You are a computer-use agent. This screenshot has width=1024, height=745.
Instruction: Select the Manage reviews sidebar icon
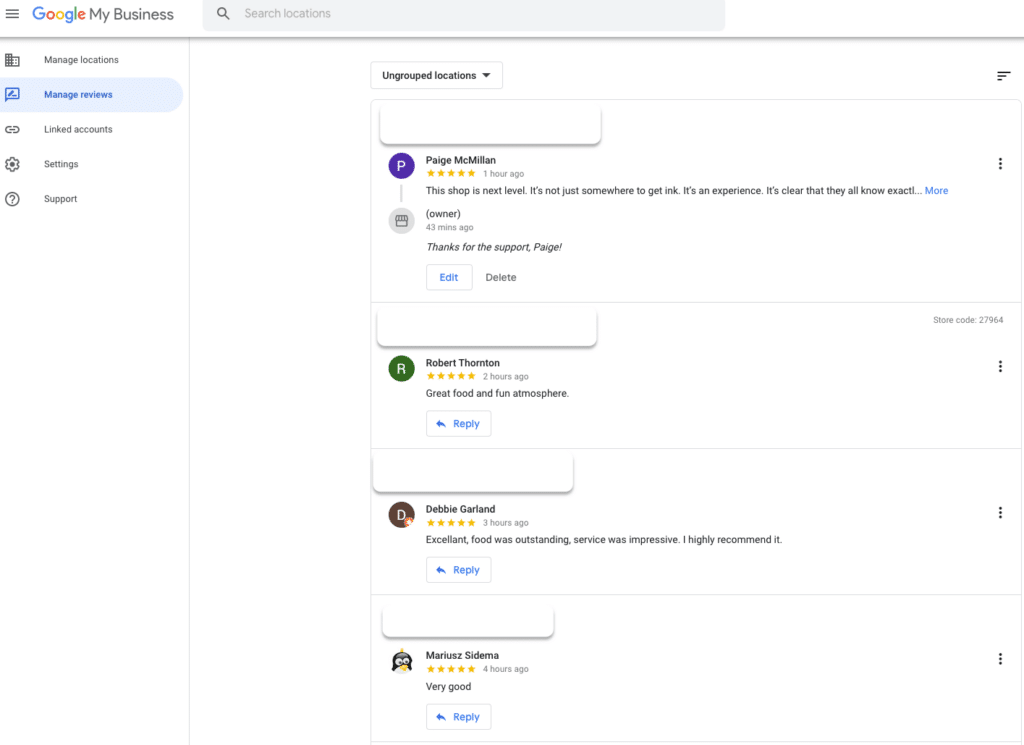click(x=12, y=94)
